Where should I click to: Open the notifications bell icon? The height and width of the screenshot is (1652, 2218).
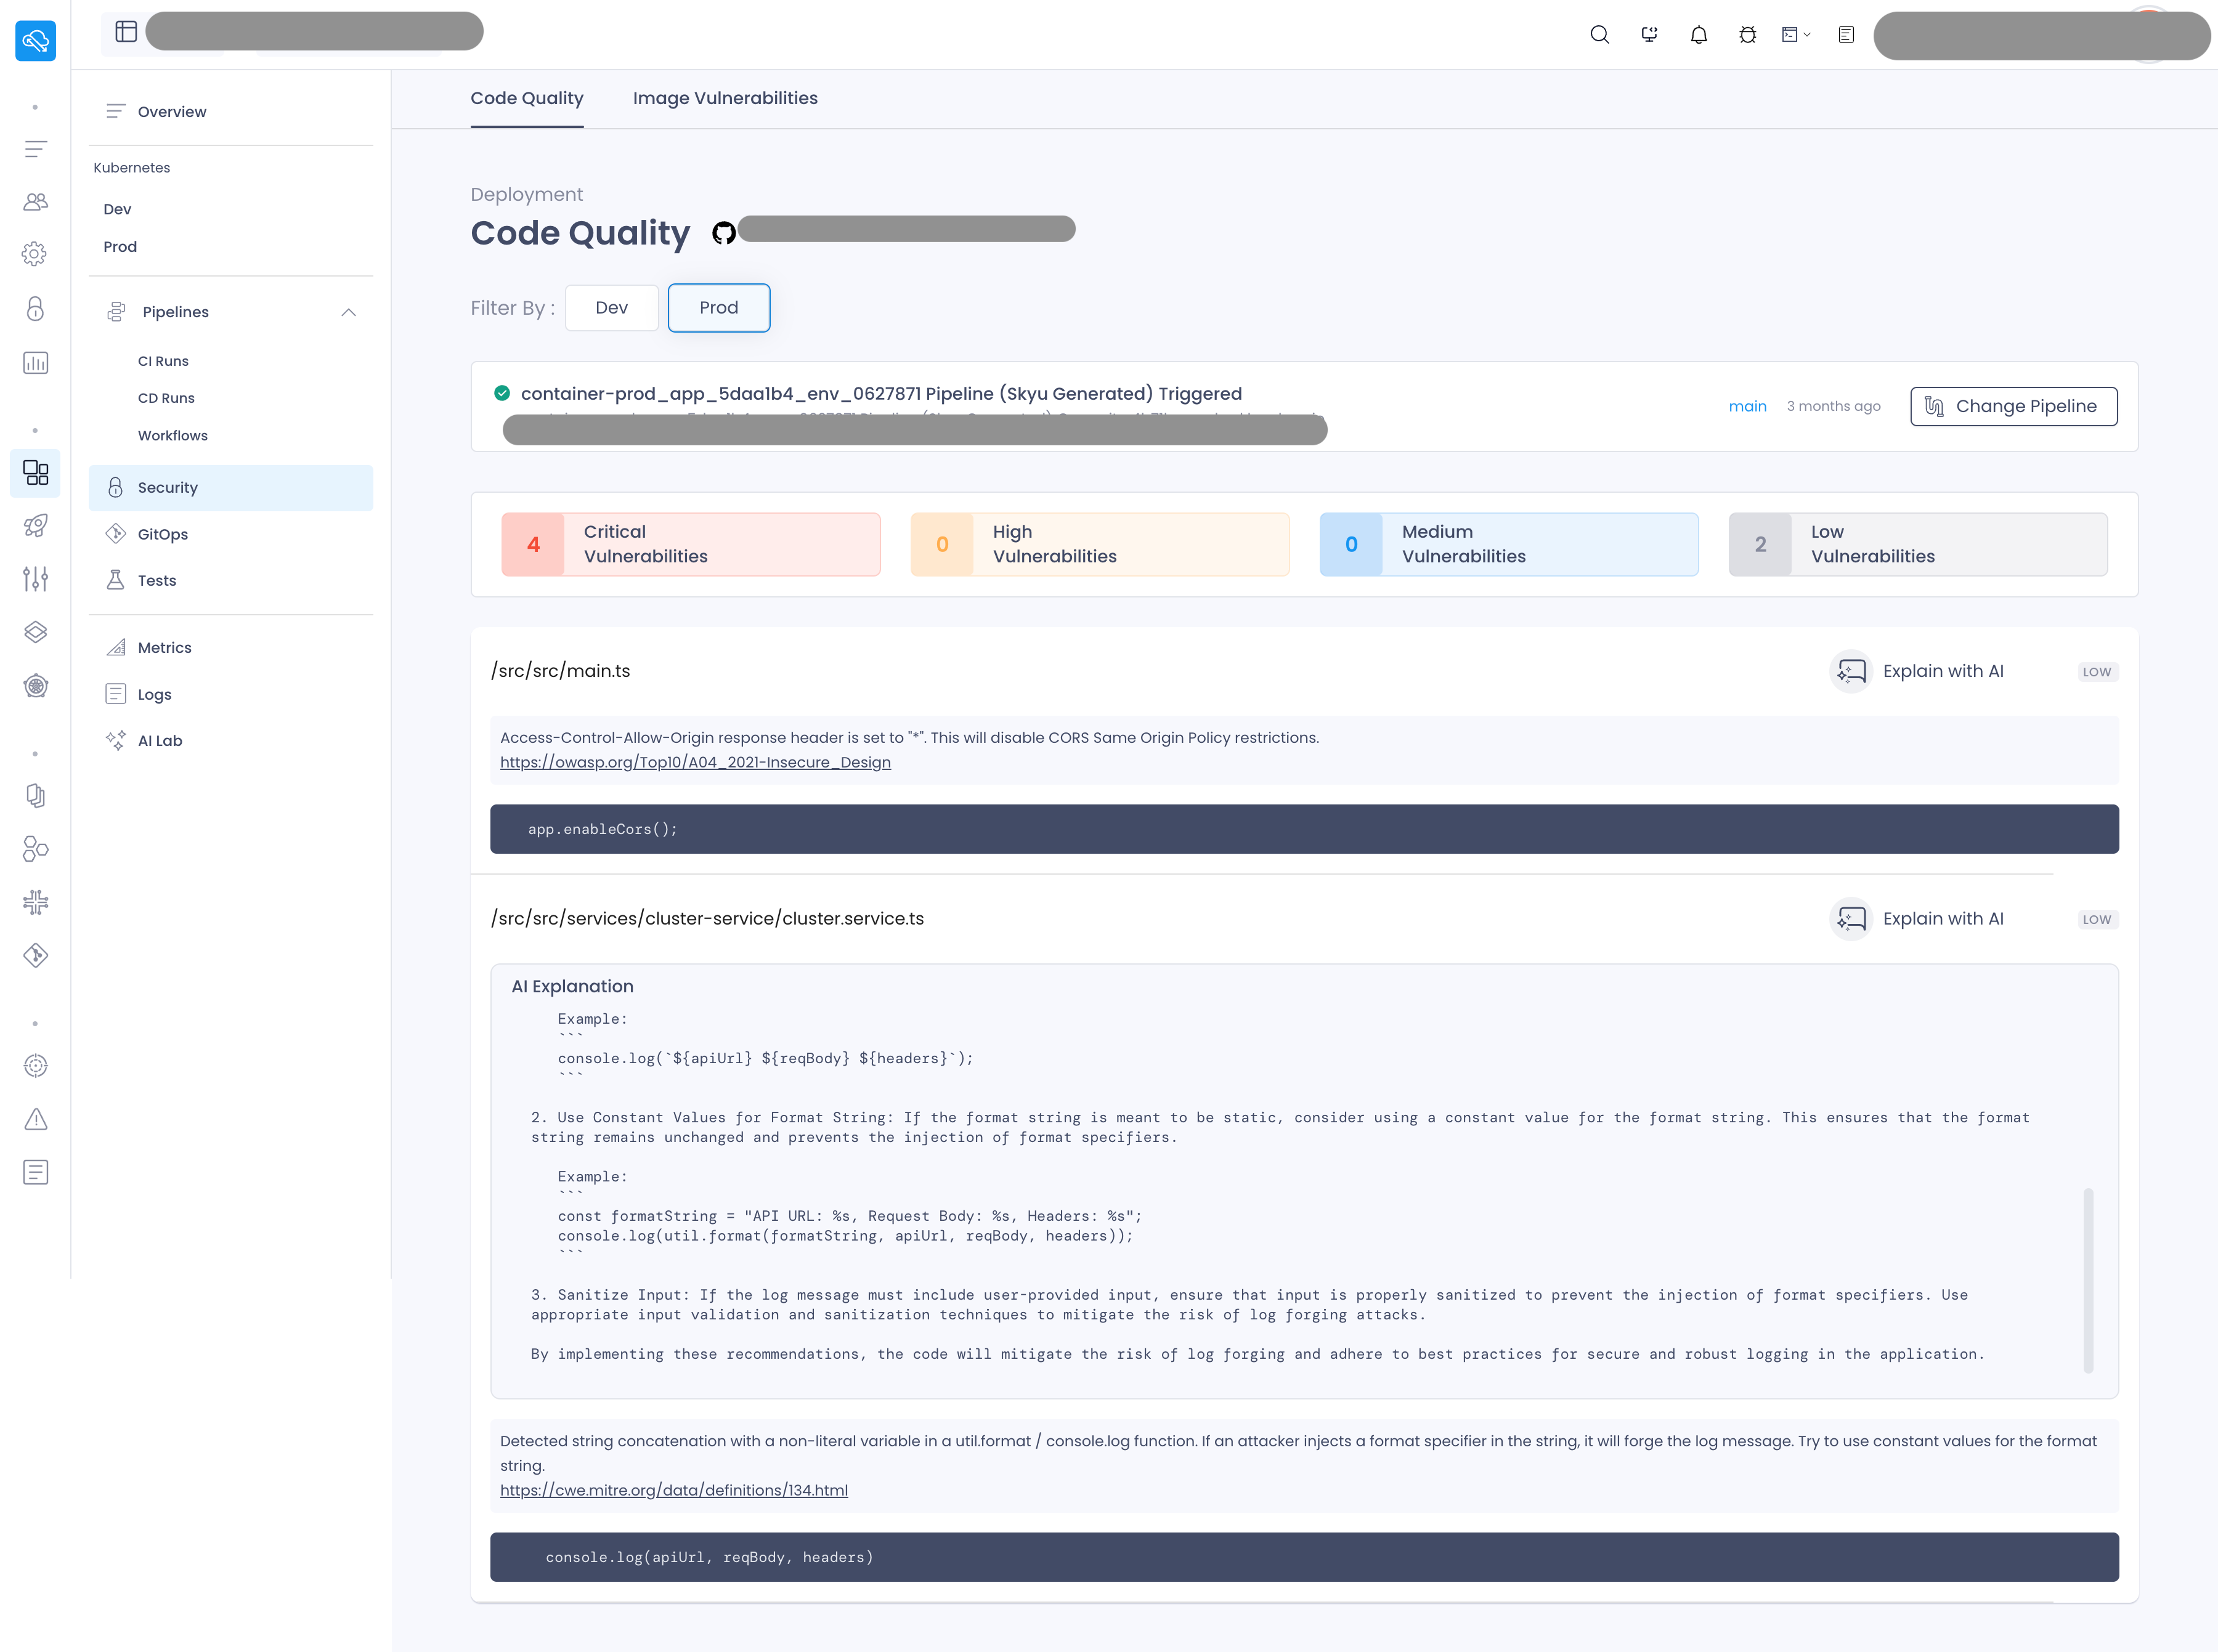(1699, 35)
